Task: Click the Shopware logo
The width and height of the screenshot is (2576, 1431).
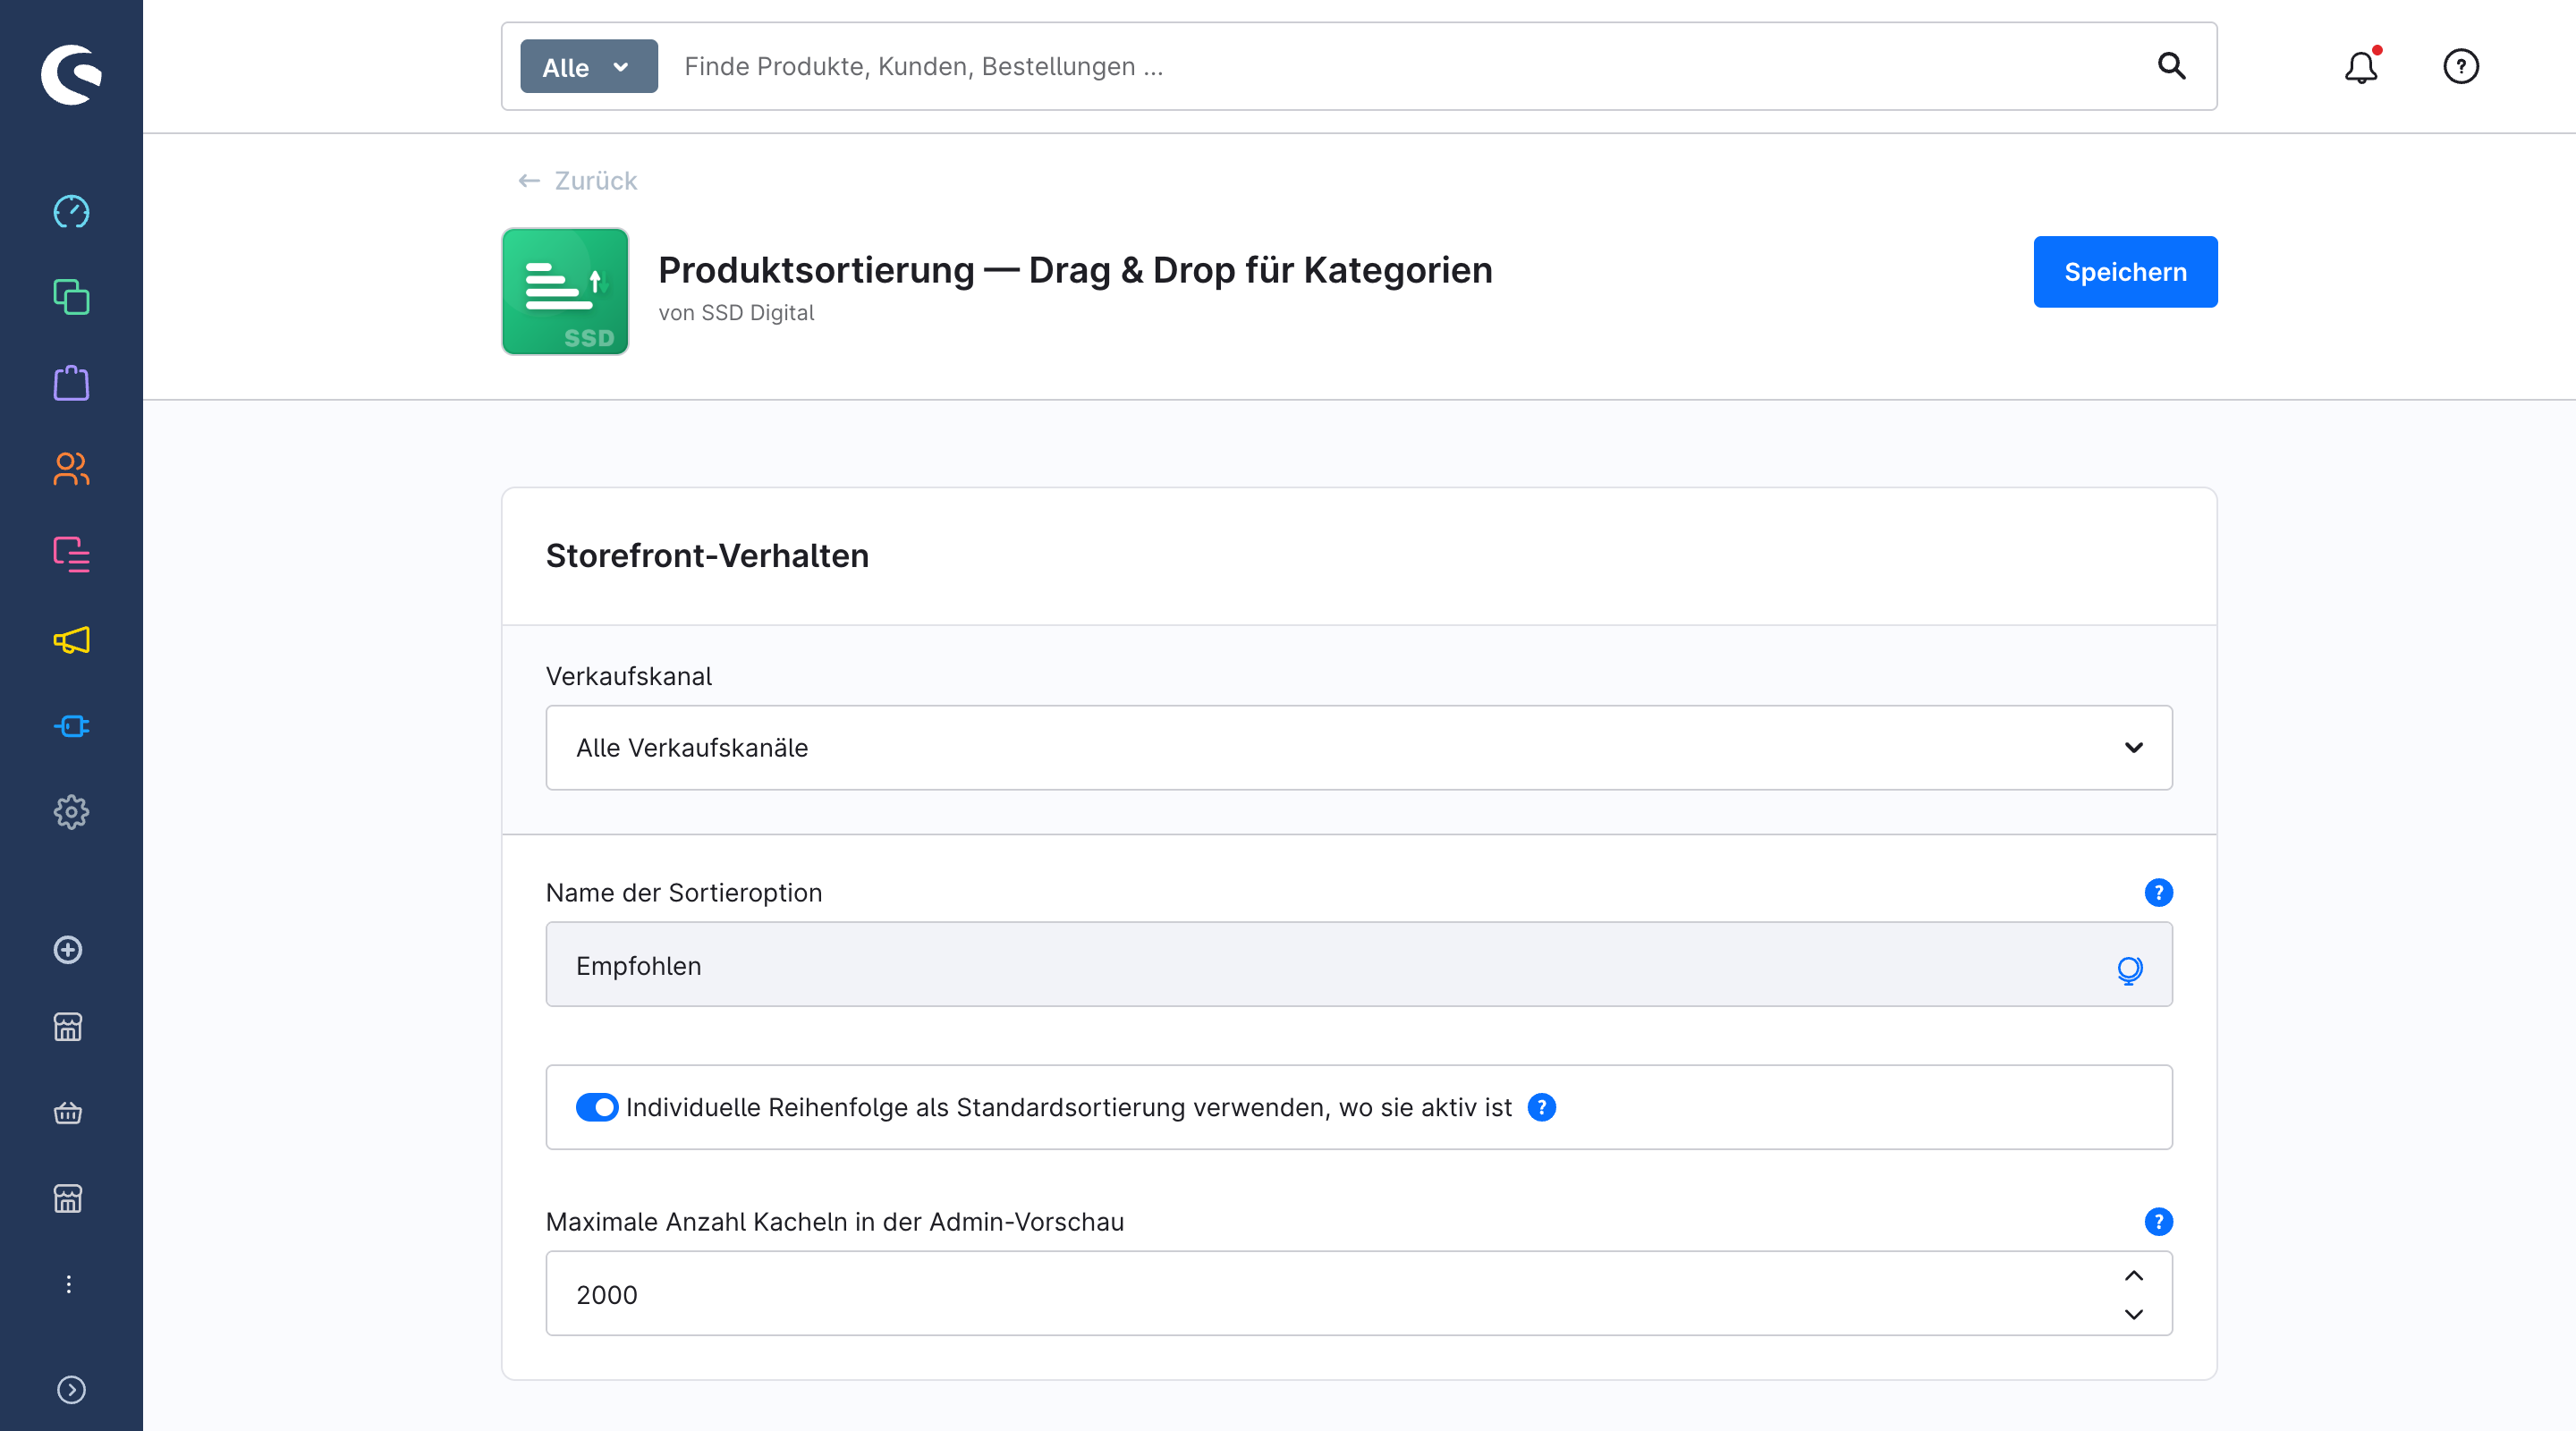Action: [x=71, y=74]
